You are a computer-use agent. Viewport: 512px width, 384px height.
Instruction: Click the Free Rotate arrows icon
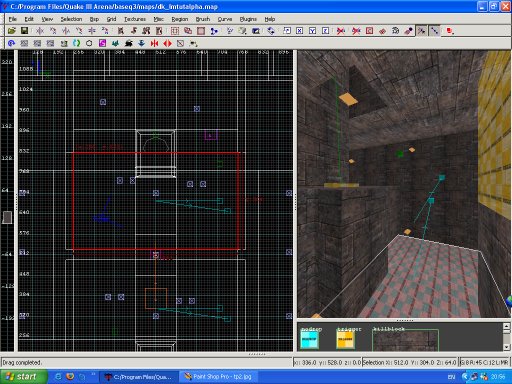pos(271,31)
